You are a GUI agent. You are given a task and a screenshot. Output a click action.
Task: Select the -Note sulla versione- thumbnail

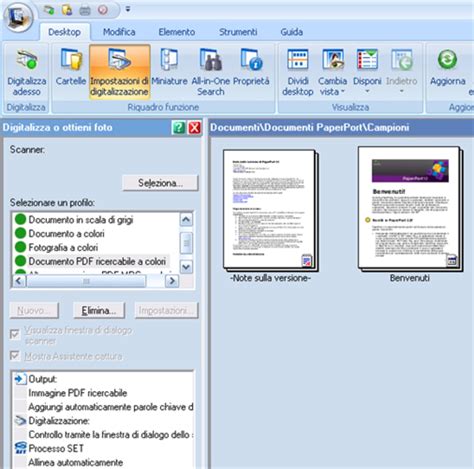point(270,210)
